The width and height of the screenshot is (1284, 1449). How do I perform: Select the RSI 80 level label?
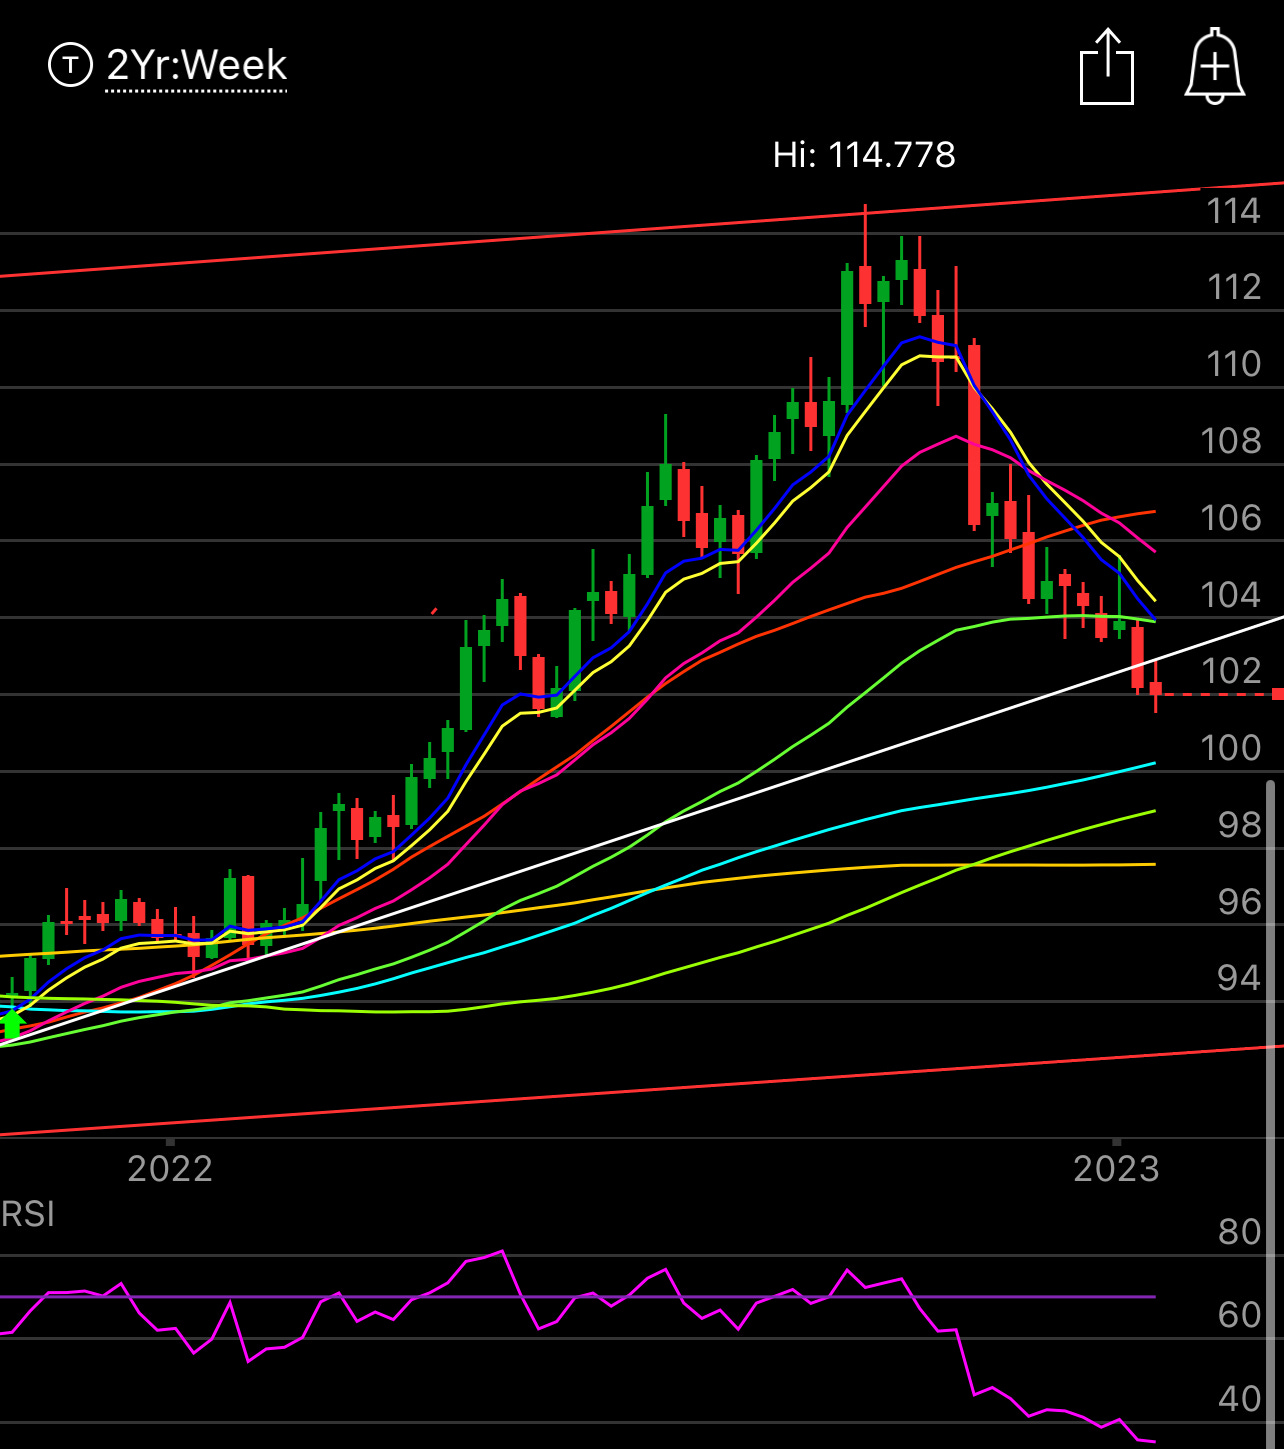(1240, 1232)
